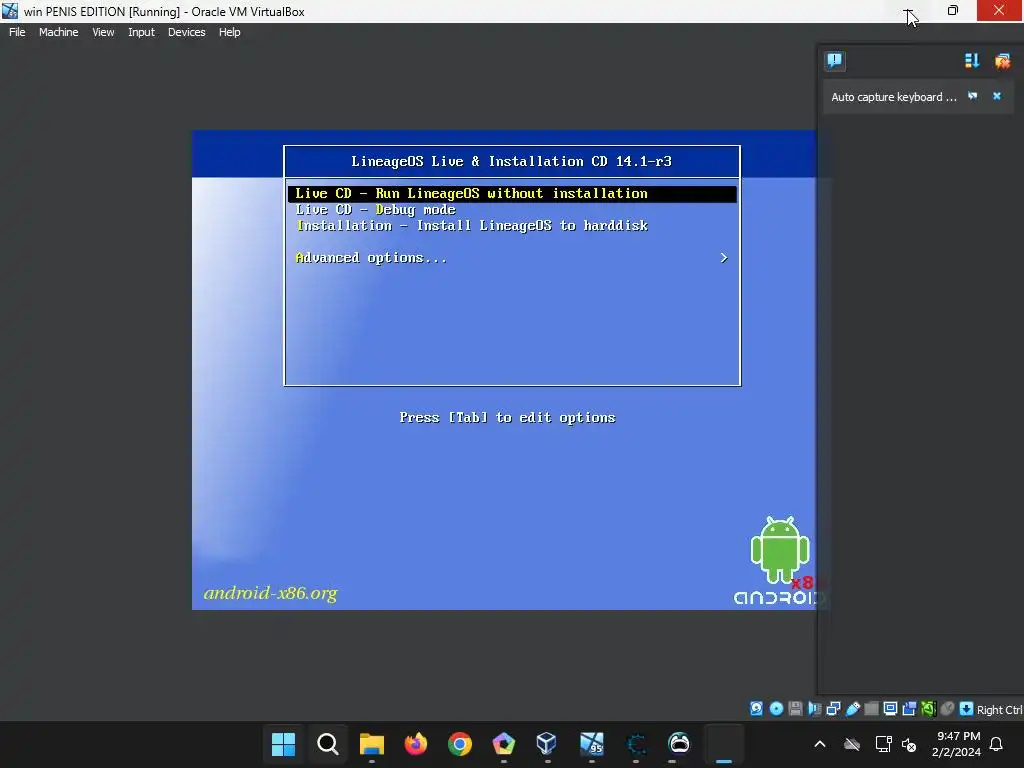
Task: Open Windows notifications bell icon
Action: pos(997,744)
